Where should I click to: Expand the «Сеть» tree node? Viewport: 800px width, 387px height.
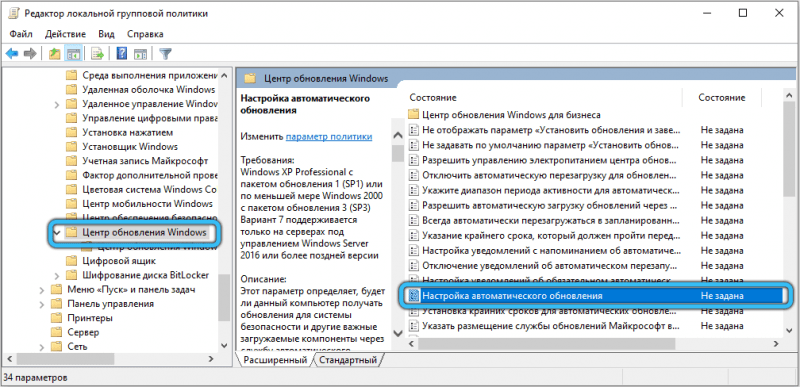pos(43,347)
